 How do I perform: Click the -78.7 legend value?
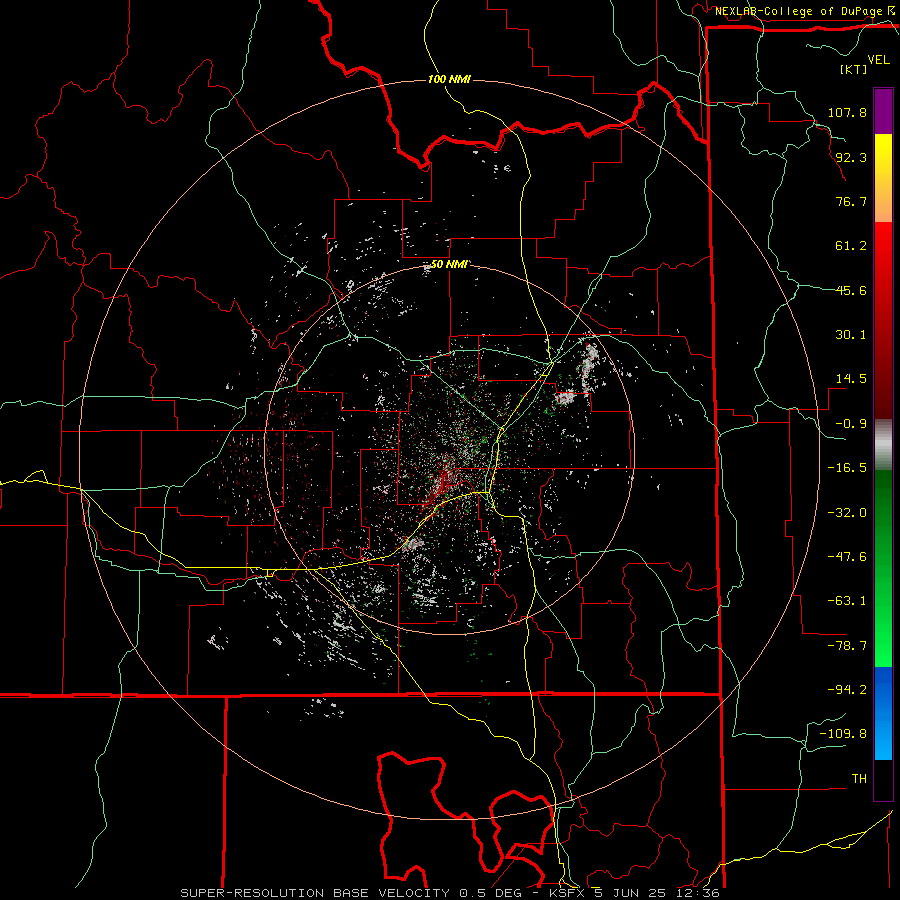point(847,646)
